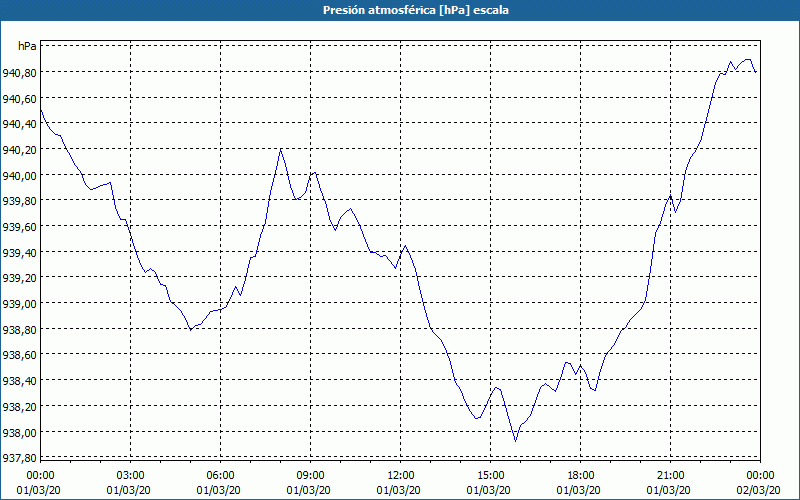Click the 09:00 time label
This screenshot has width=800, height=500.
(x=311, y=476)
